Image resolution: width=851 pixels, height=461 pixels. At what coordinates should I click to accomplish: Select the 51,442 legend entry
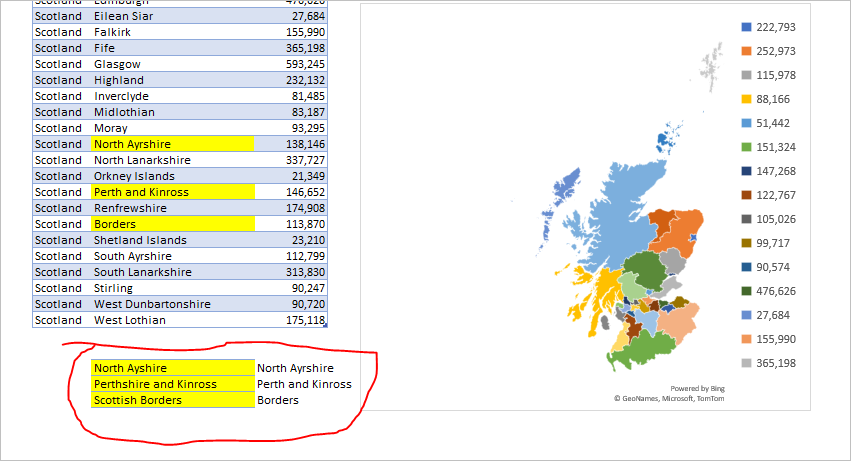click(x=766, y=123)
